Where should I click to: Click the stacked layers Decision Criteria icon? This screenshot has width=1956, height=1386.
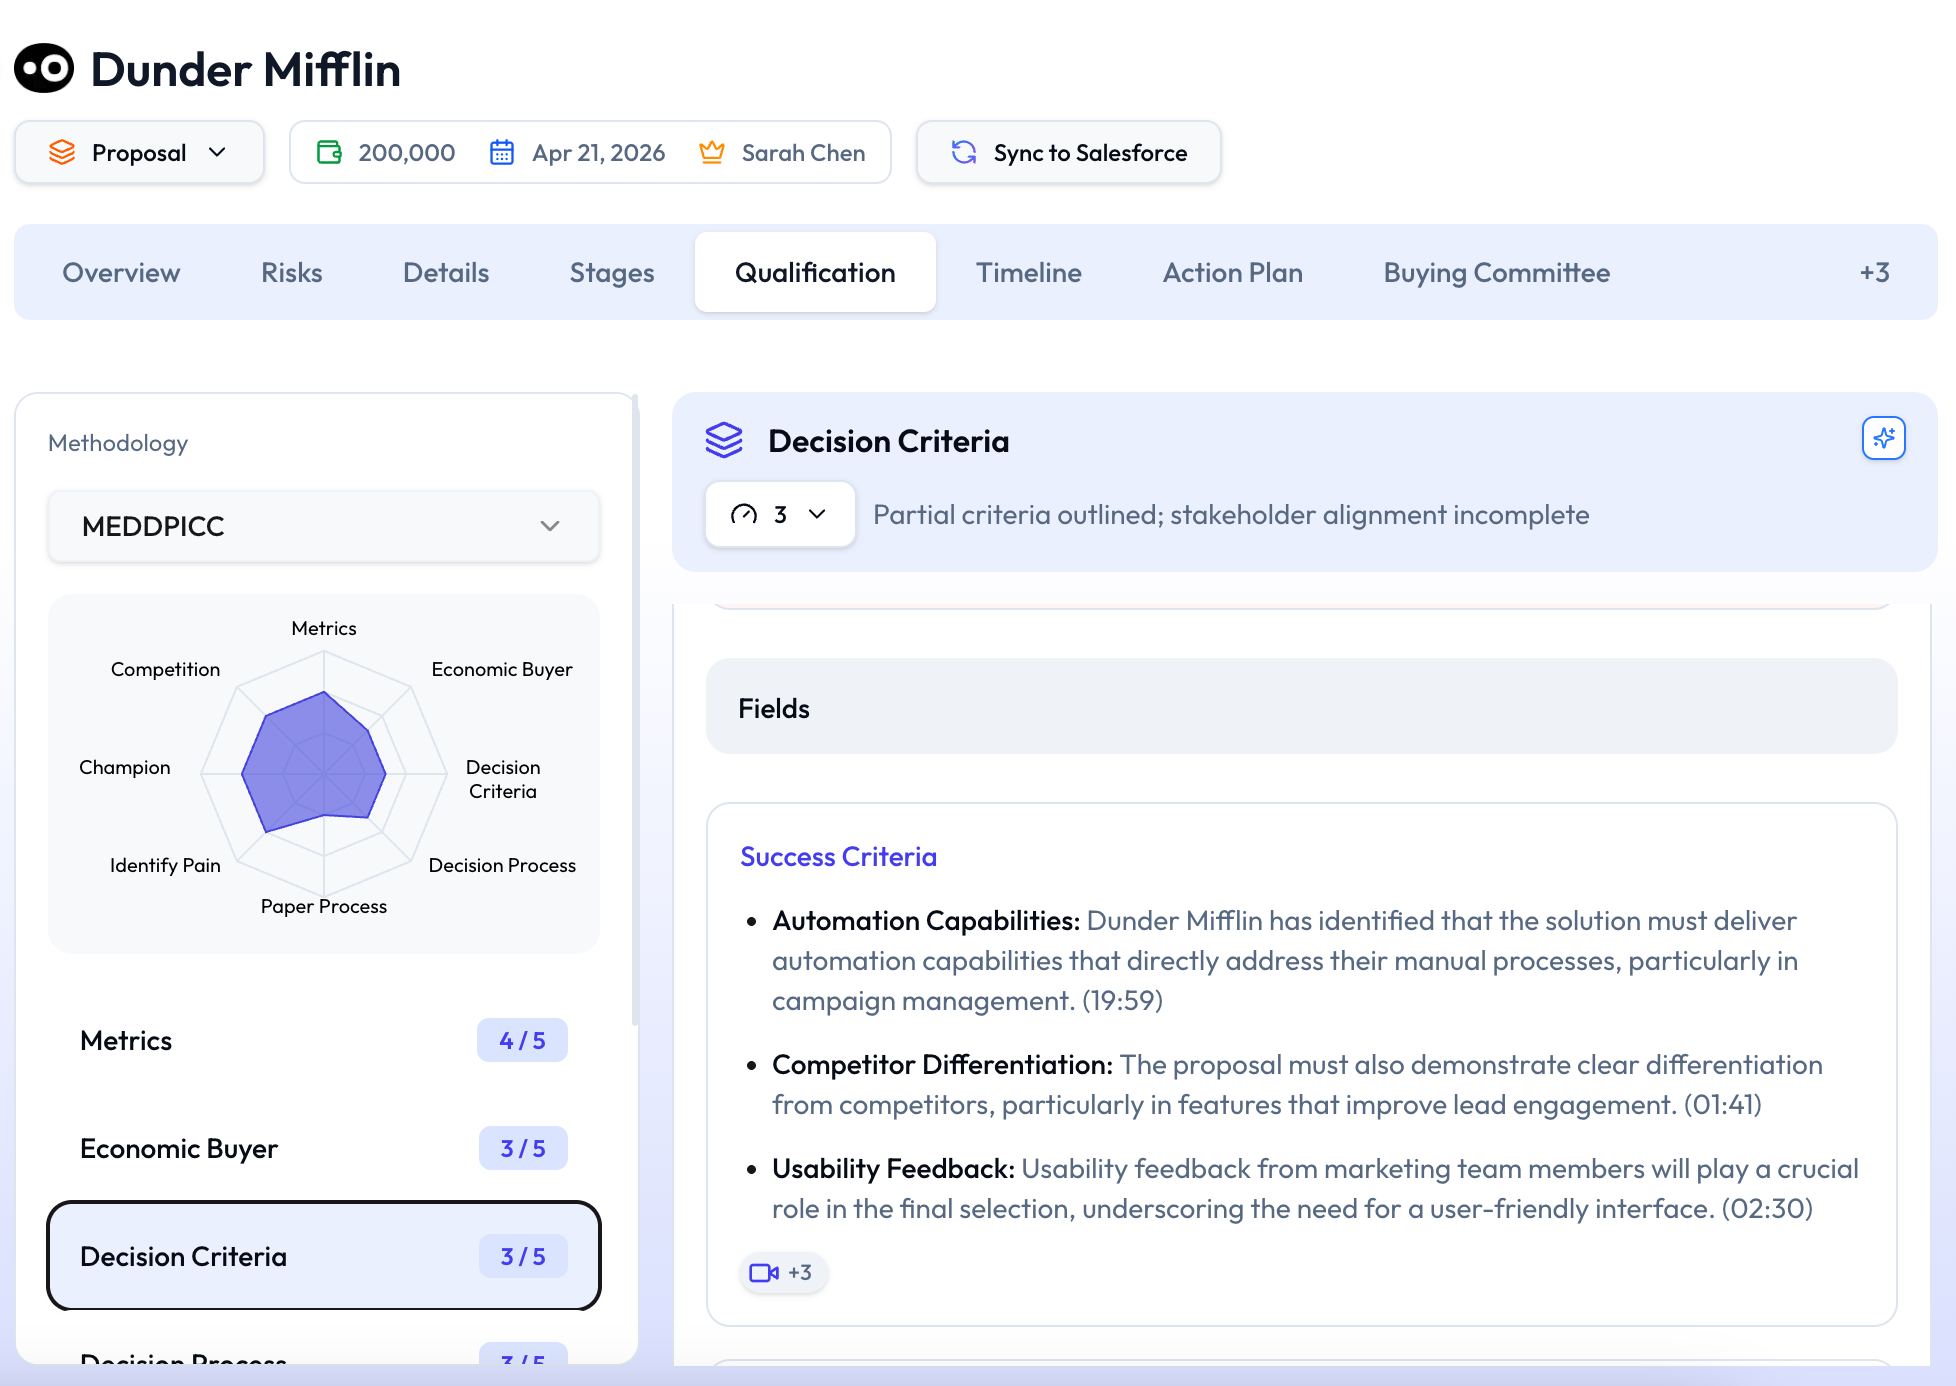click(x=724, y=440)
